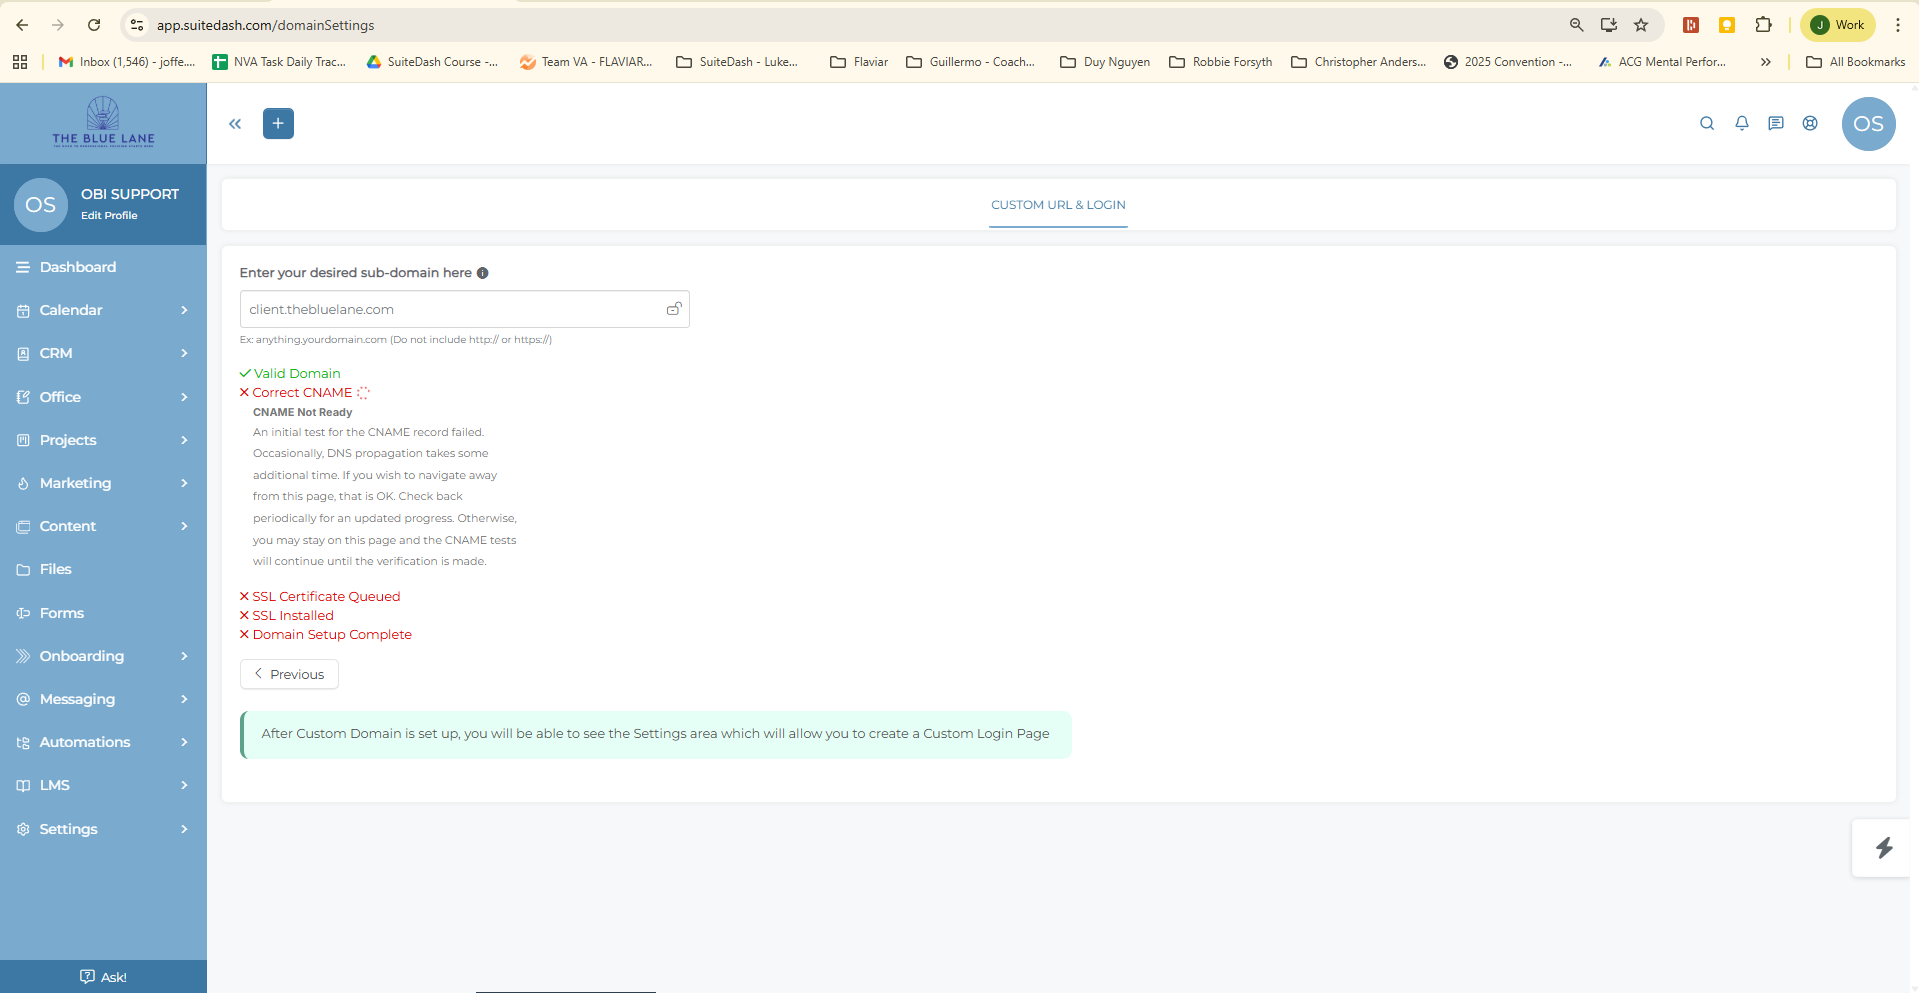Click the yellow extension icon in toolbar

coord(1727,25)
